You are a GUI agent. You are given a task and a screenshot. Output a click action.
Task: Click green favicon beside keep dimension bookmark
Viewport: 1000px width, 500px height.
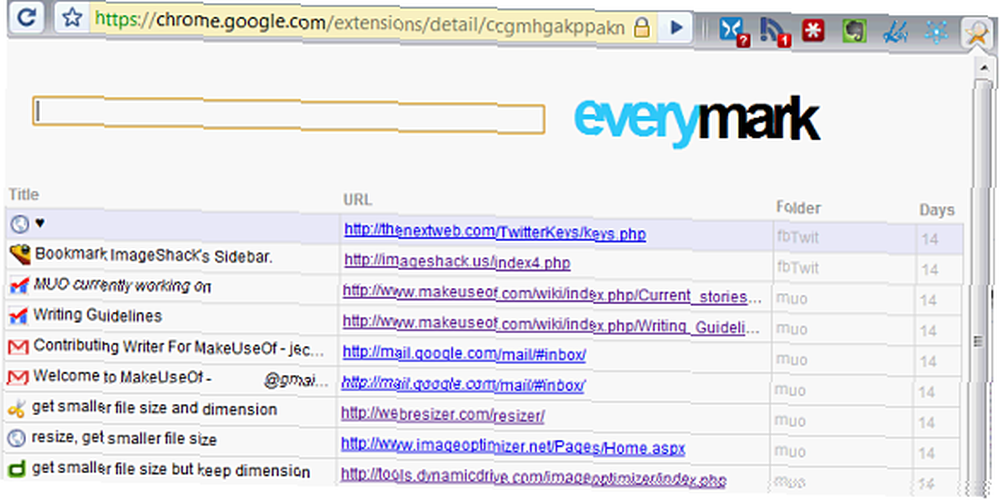17,470
